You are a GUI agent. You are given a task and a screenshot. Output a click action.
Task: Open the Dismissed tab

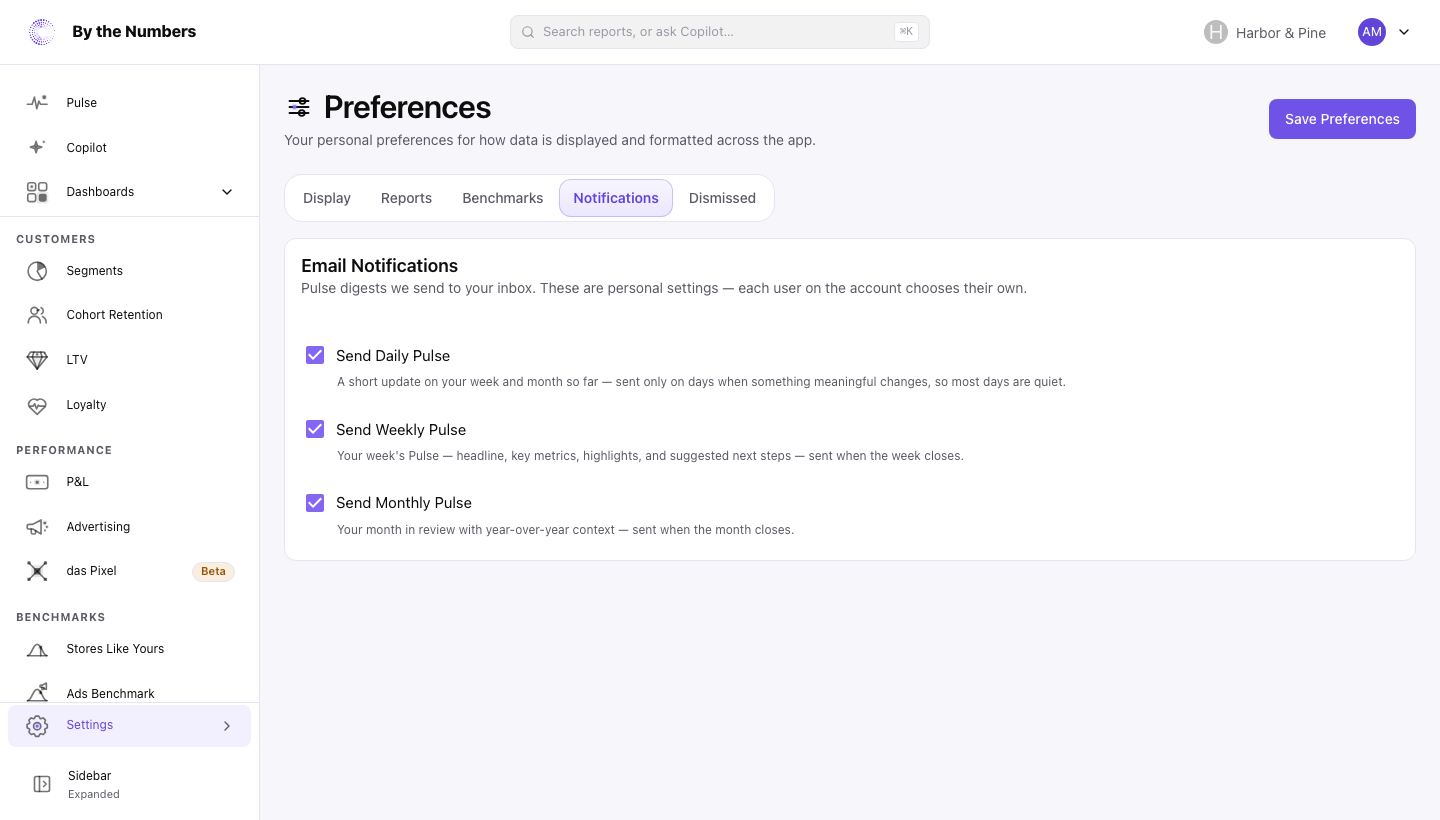[722, 198]
